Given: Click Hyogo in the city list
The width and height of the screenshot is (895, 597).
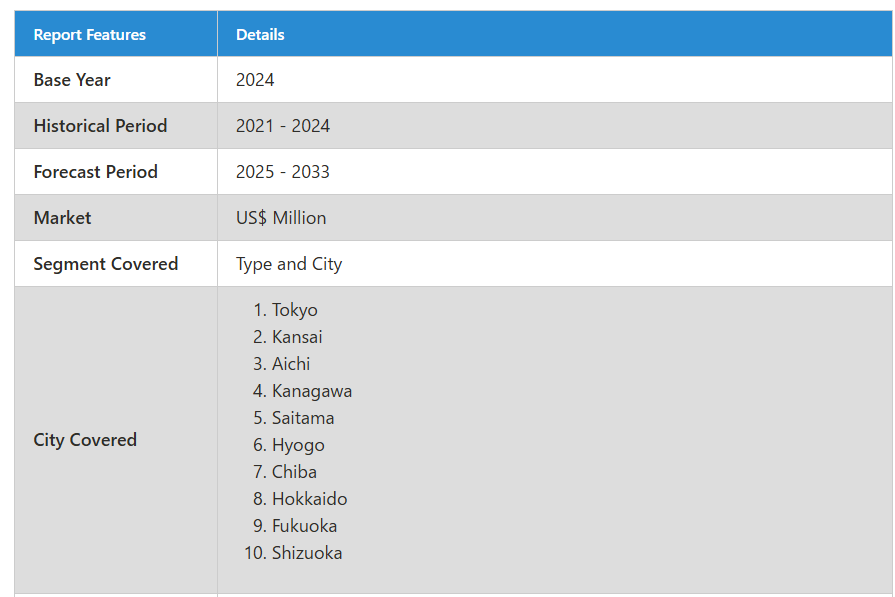Looking at the screenshot, I should [x=298, y=445].
